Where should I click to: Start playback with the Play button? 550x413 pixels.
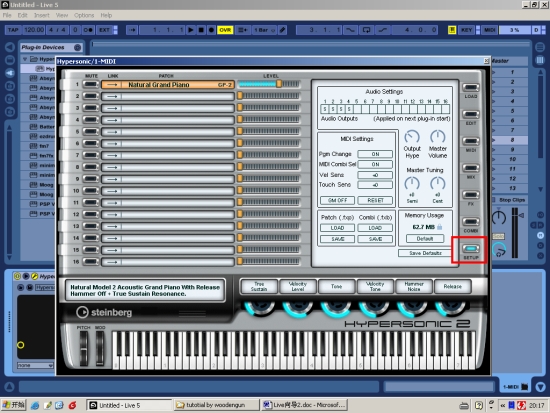click(x=190, y=30)
